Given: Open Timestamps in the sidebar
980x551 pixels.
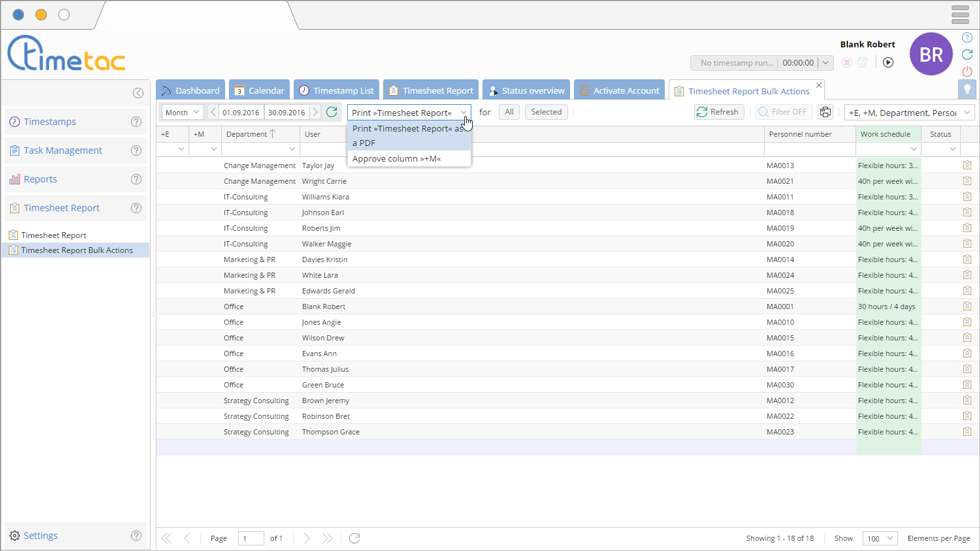Looking at the screenshot, I should (x=50, y=122).
